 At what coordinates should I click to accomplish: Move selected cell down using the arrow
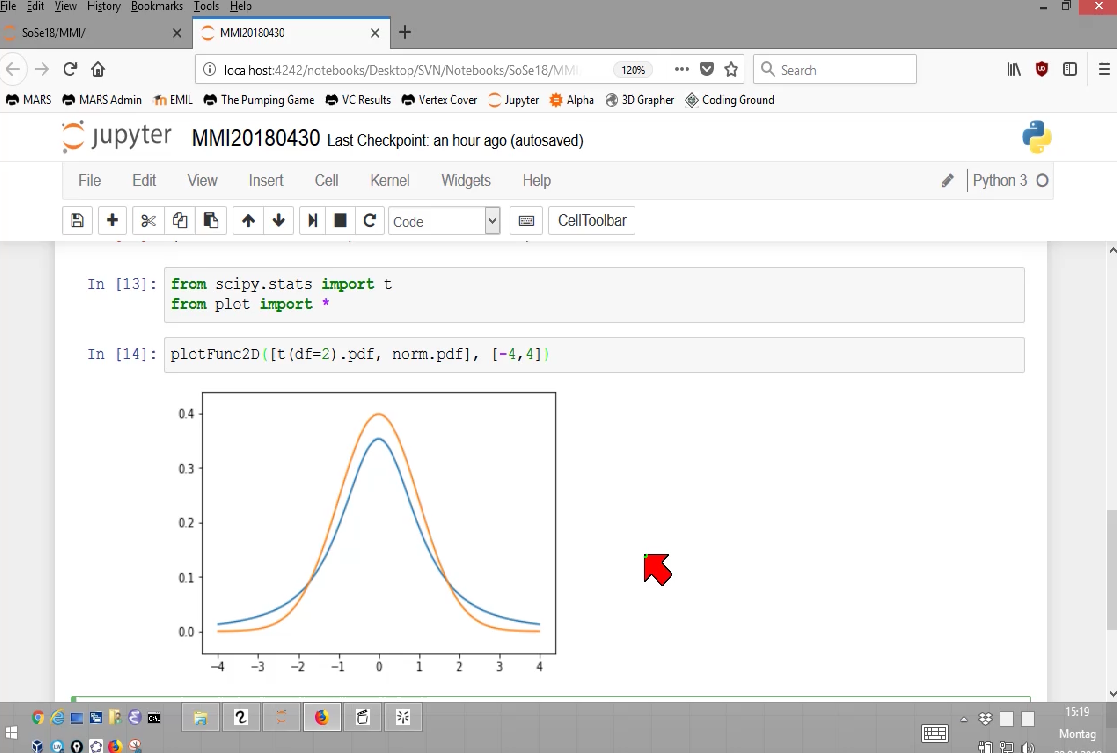pyautogui.click(x=279, y=221)
